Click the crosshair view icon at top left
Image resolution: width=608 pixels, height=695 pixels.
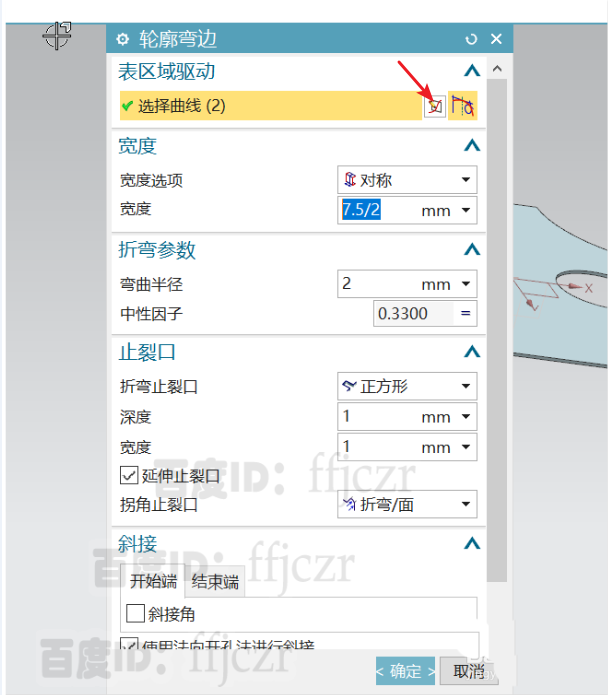[x=58, y=35]
